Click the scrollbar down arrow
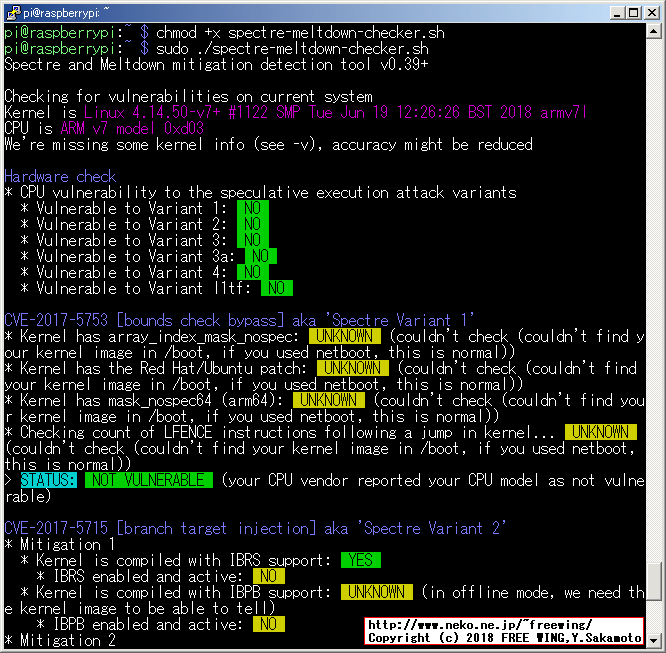 coord(653,639)
